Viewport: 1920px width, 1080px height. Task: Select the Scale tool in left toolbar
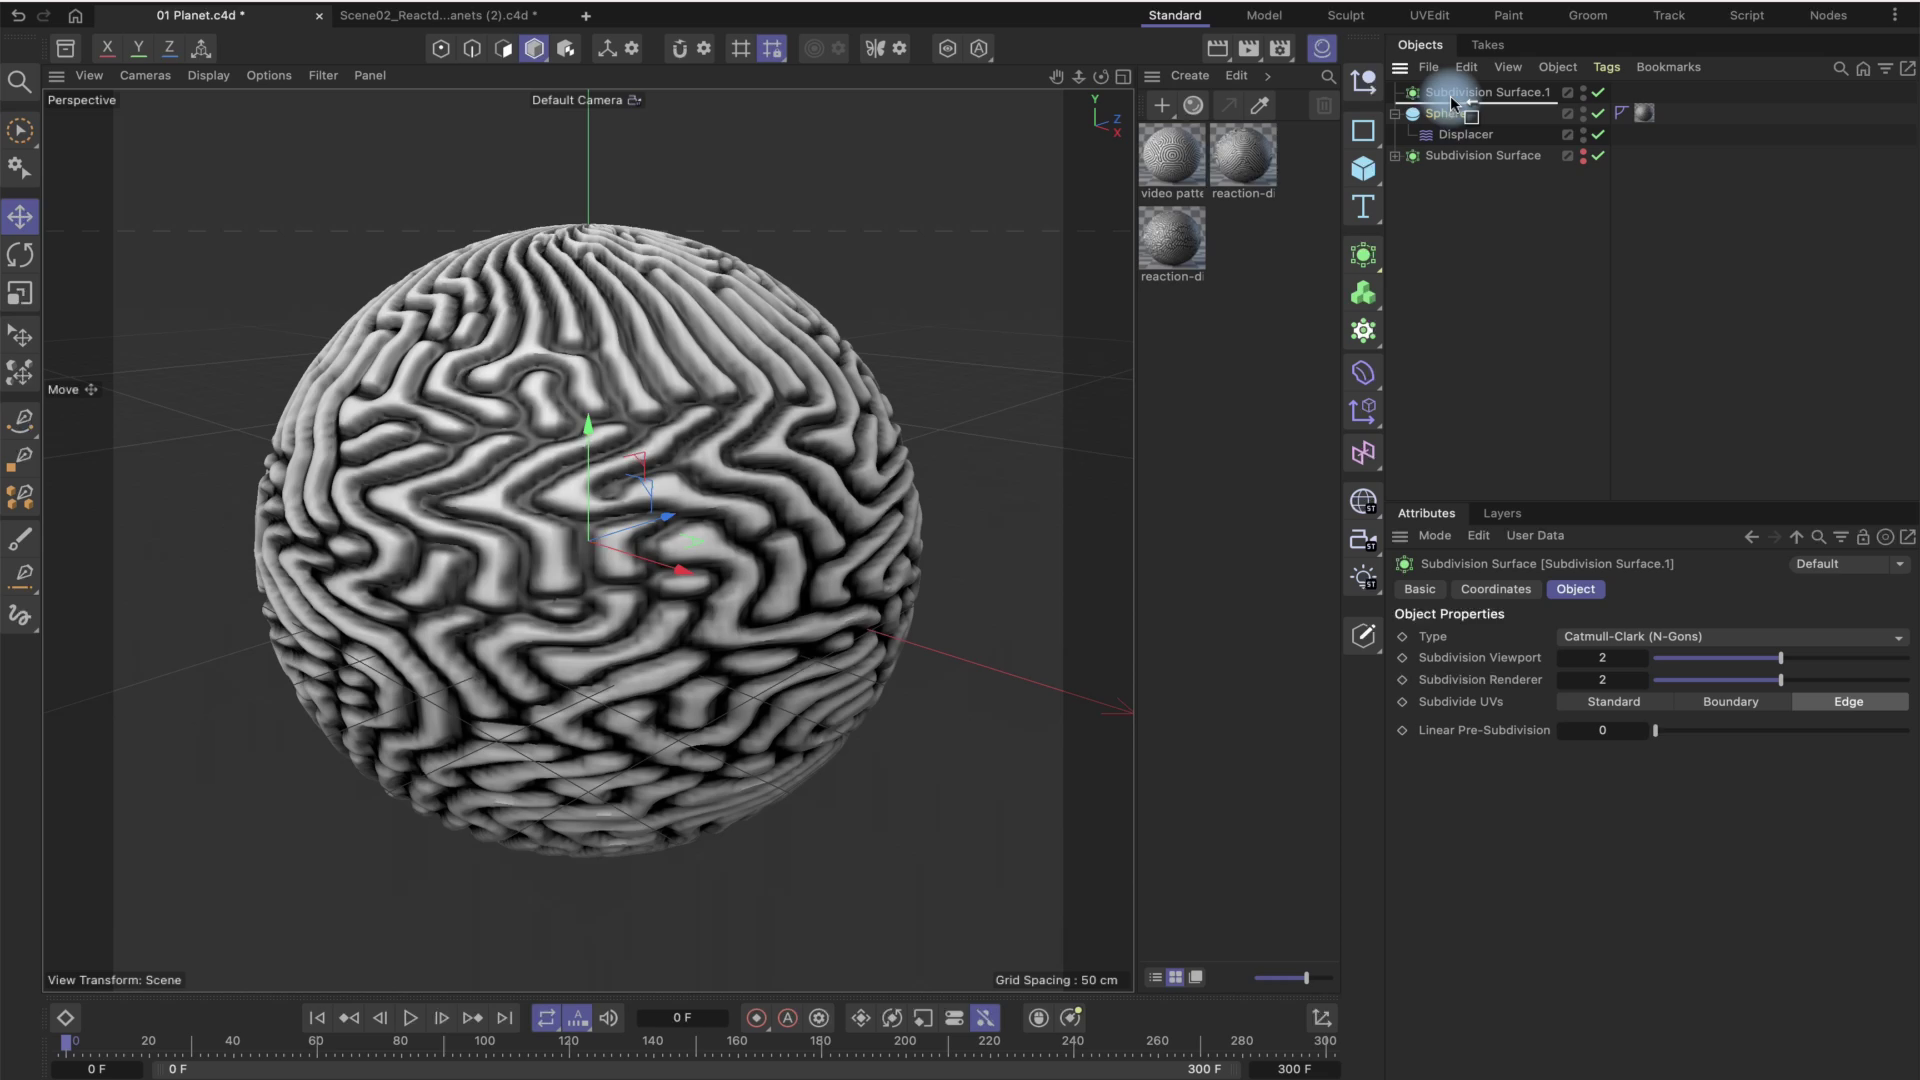20,293
